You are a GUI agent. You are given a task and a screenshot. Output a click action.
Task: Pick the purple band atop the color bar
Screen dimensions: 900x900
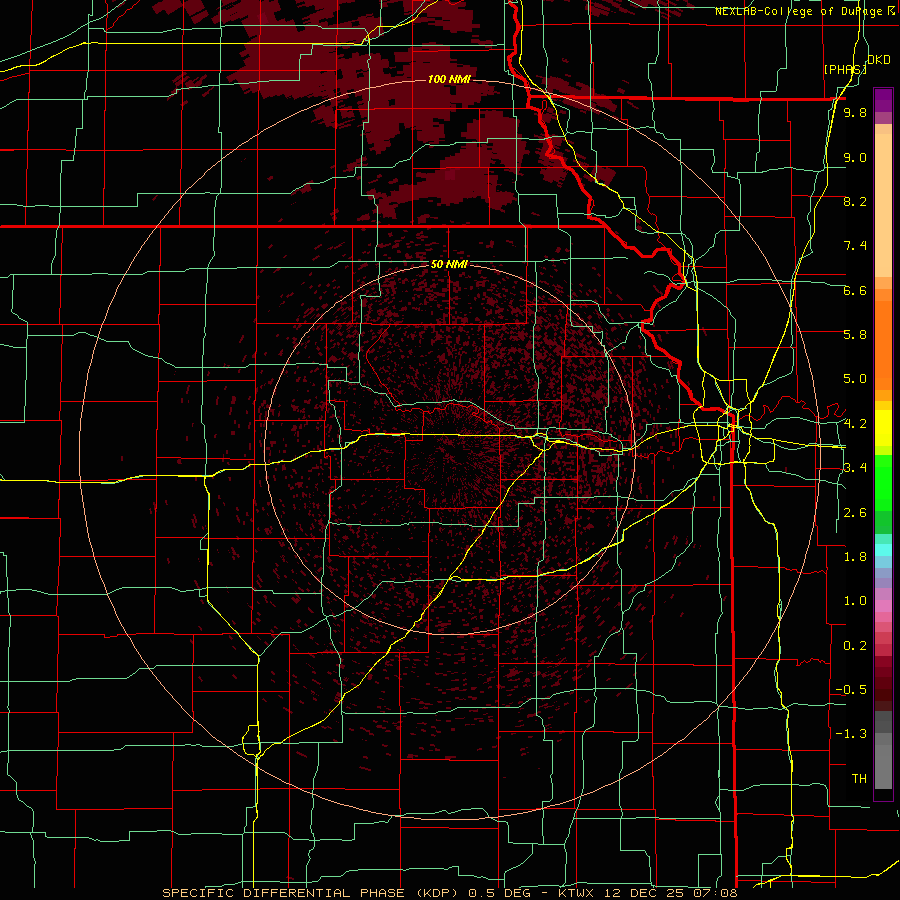pos(883,100)
